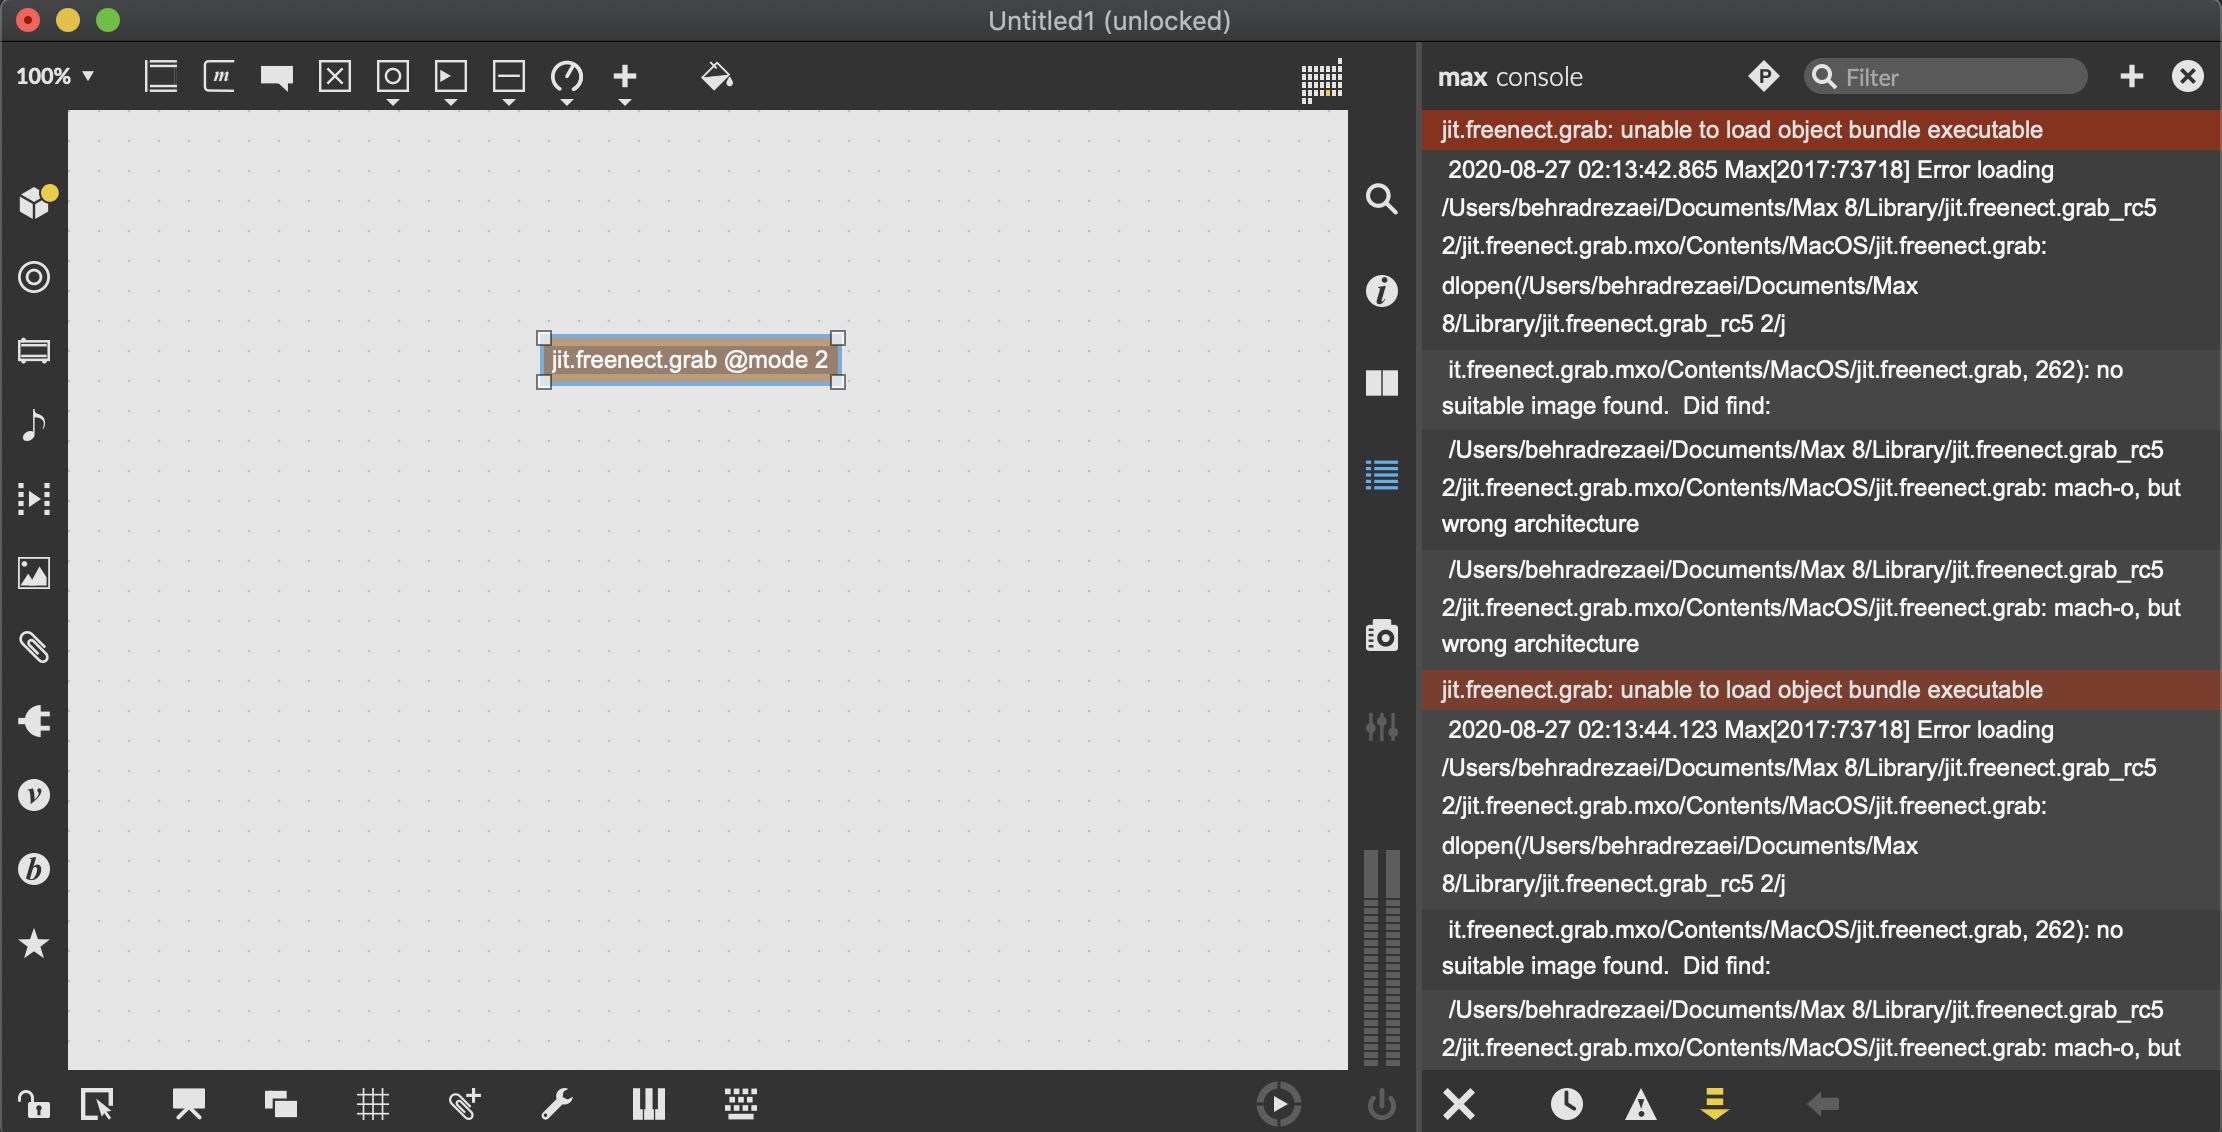Toggle the P patcher-filter diamond in console

tap(1764, 76)
